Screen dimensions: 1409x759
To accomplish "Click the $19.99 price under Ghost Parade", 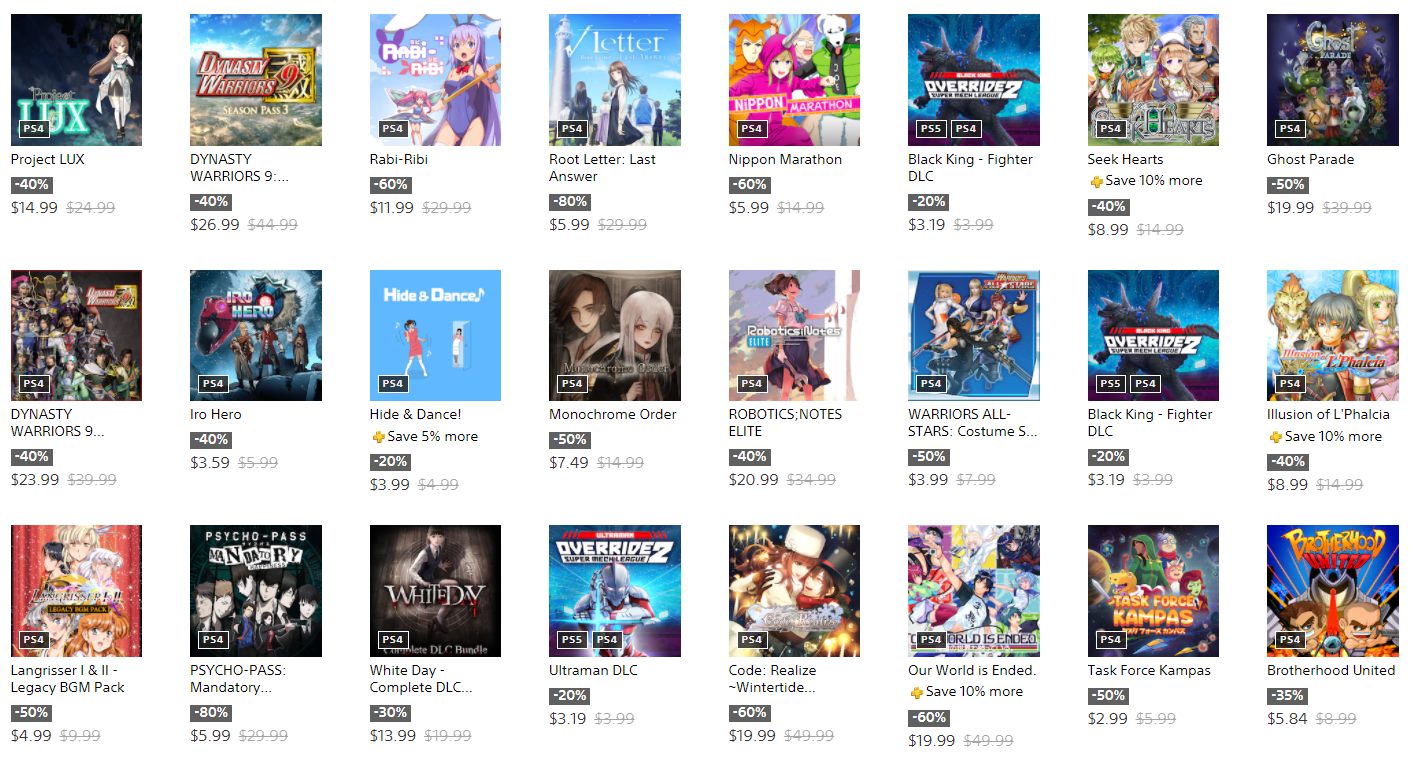I will (1290, 208).
